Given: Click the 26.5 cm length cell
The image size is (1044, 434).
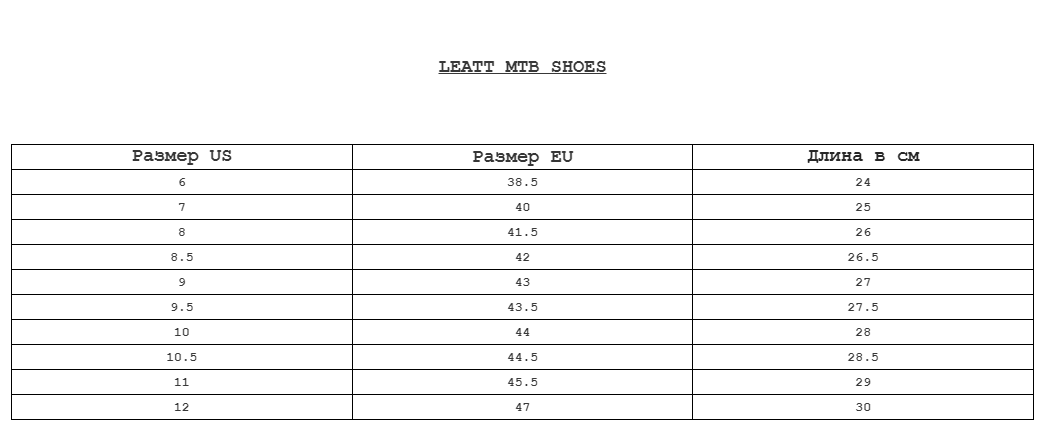Looking at the screenshot, I should tap(862, 257).
